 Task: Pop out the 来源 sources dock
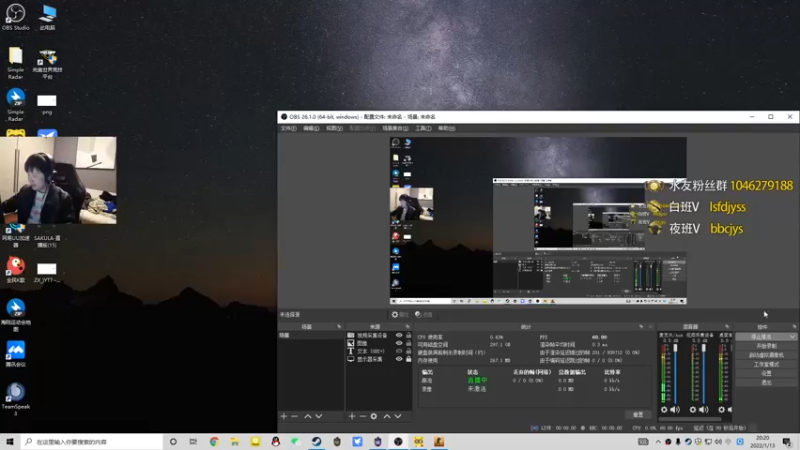click(x=407, y=327)
